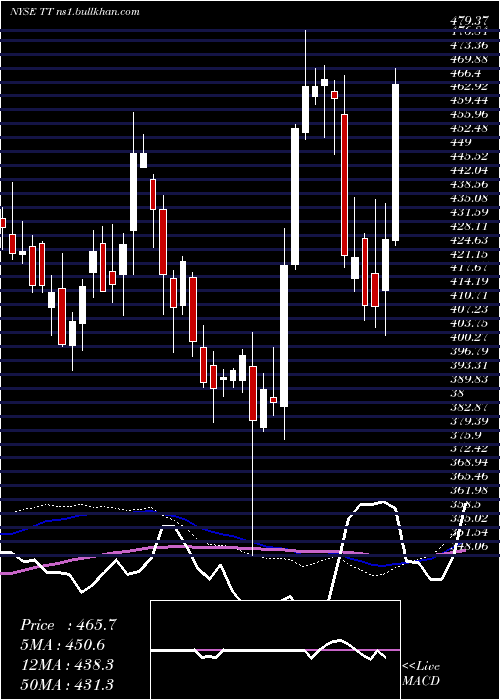
Task: Click the 393.31 price axis label
Action: (470, 365)
